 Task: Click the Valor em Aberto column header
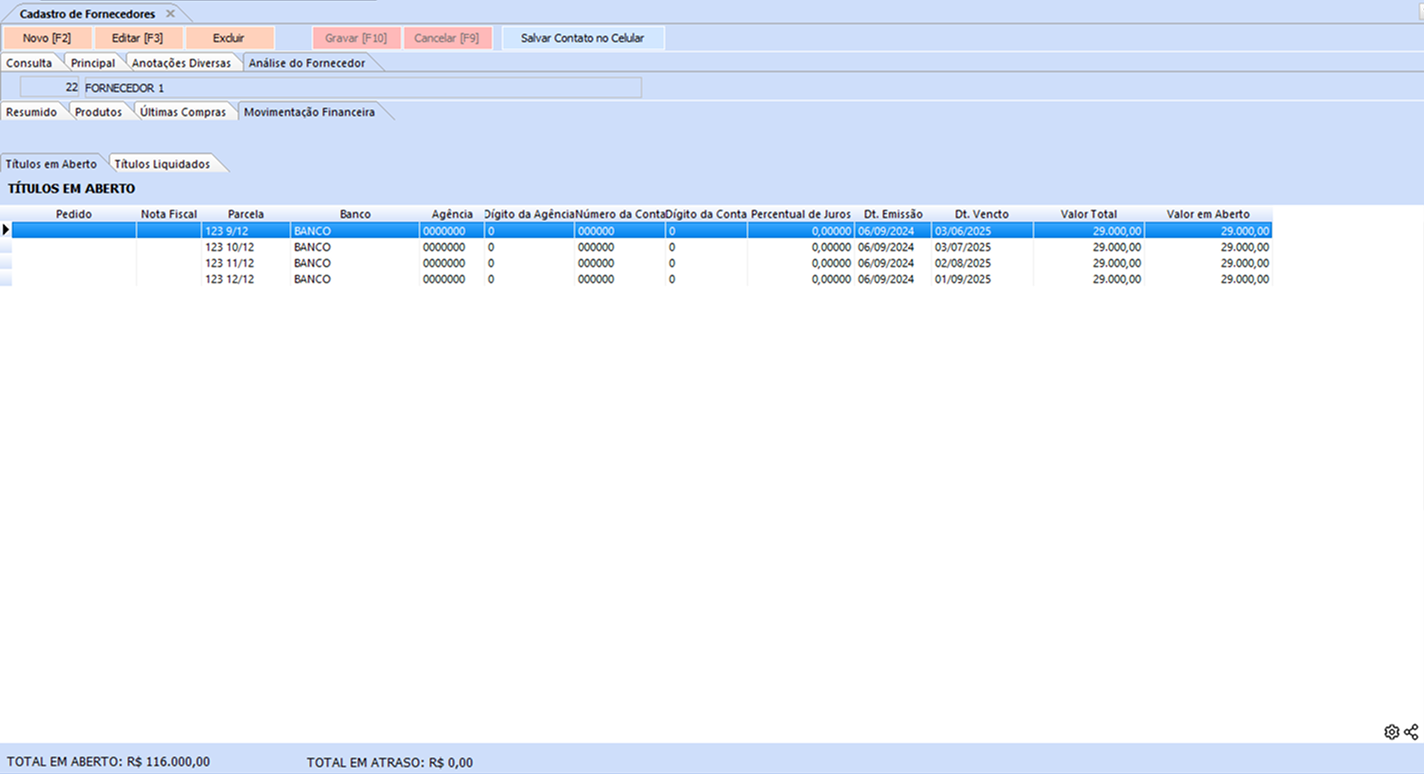point(1208,214)
